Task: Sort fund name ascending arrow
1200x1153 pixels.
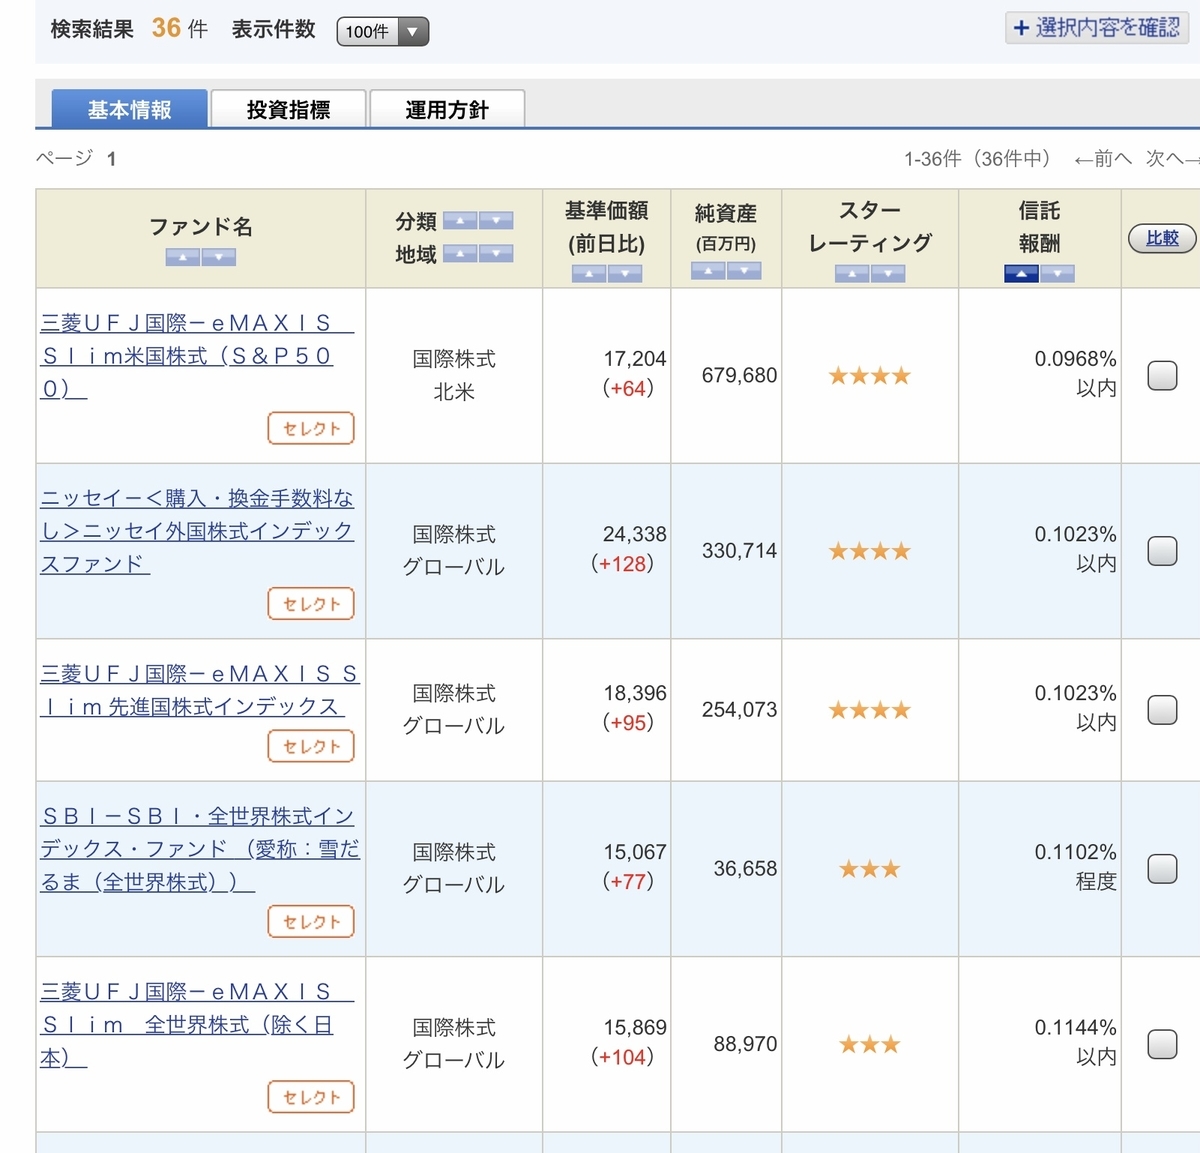Action: pos(183,258)
